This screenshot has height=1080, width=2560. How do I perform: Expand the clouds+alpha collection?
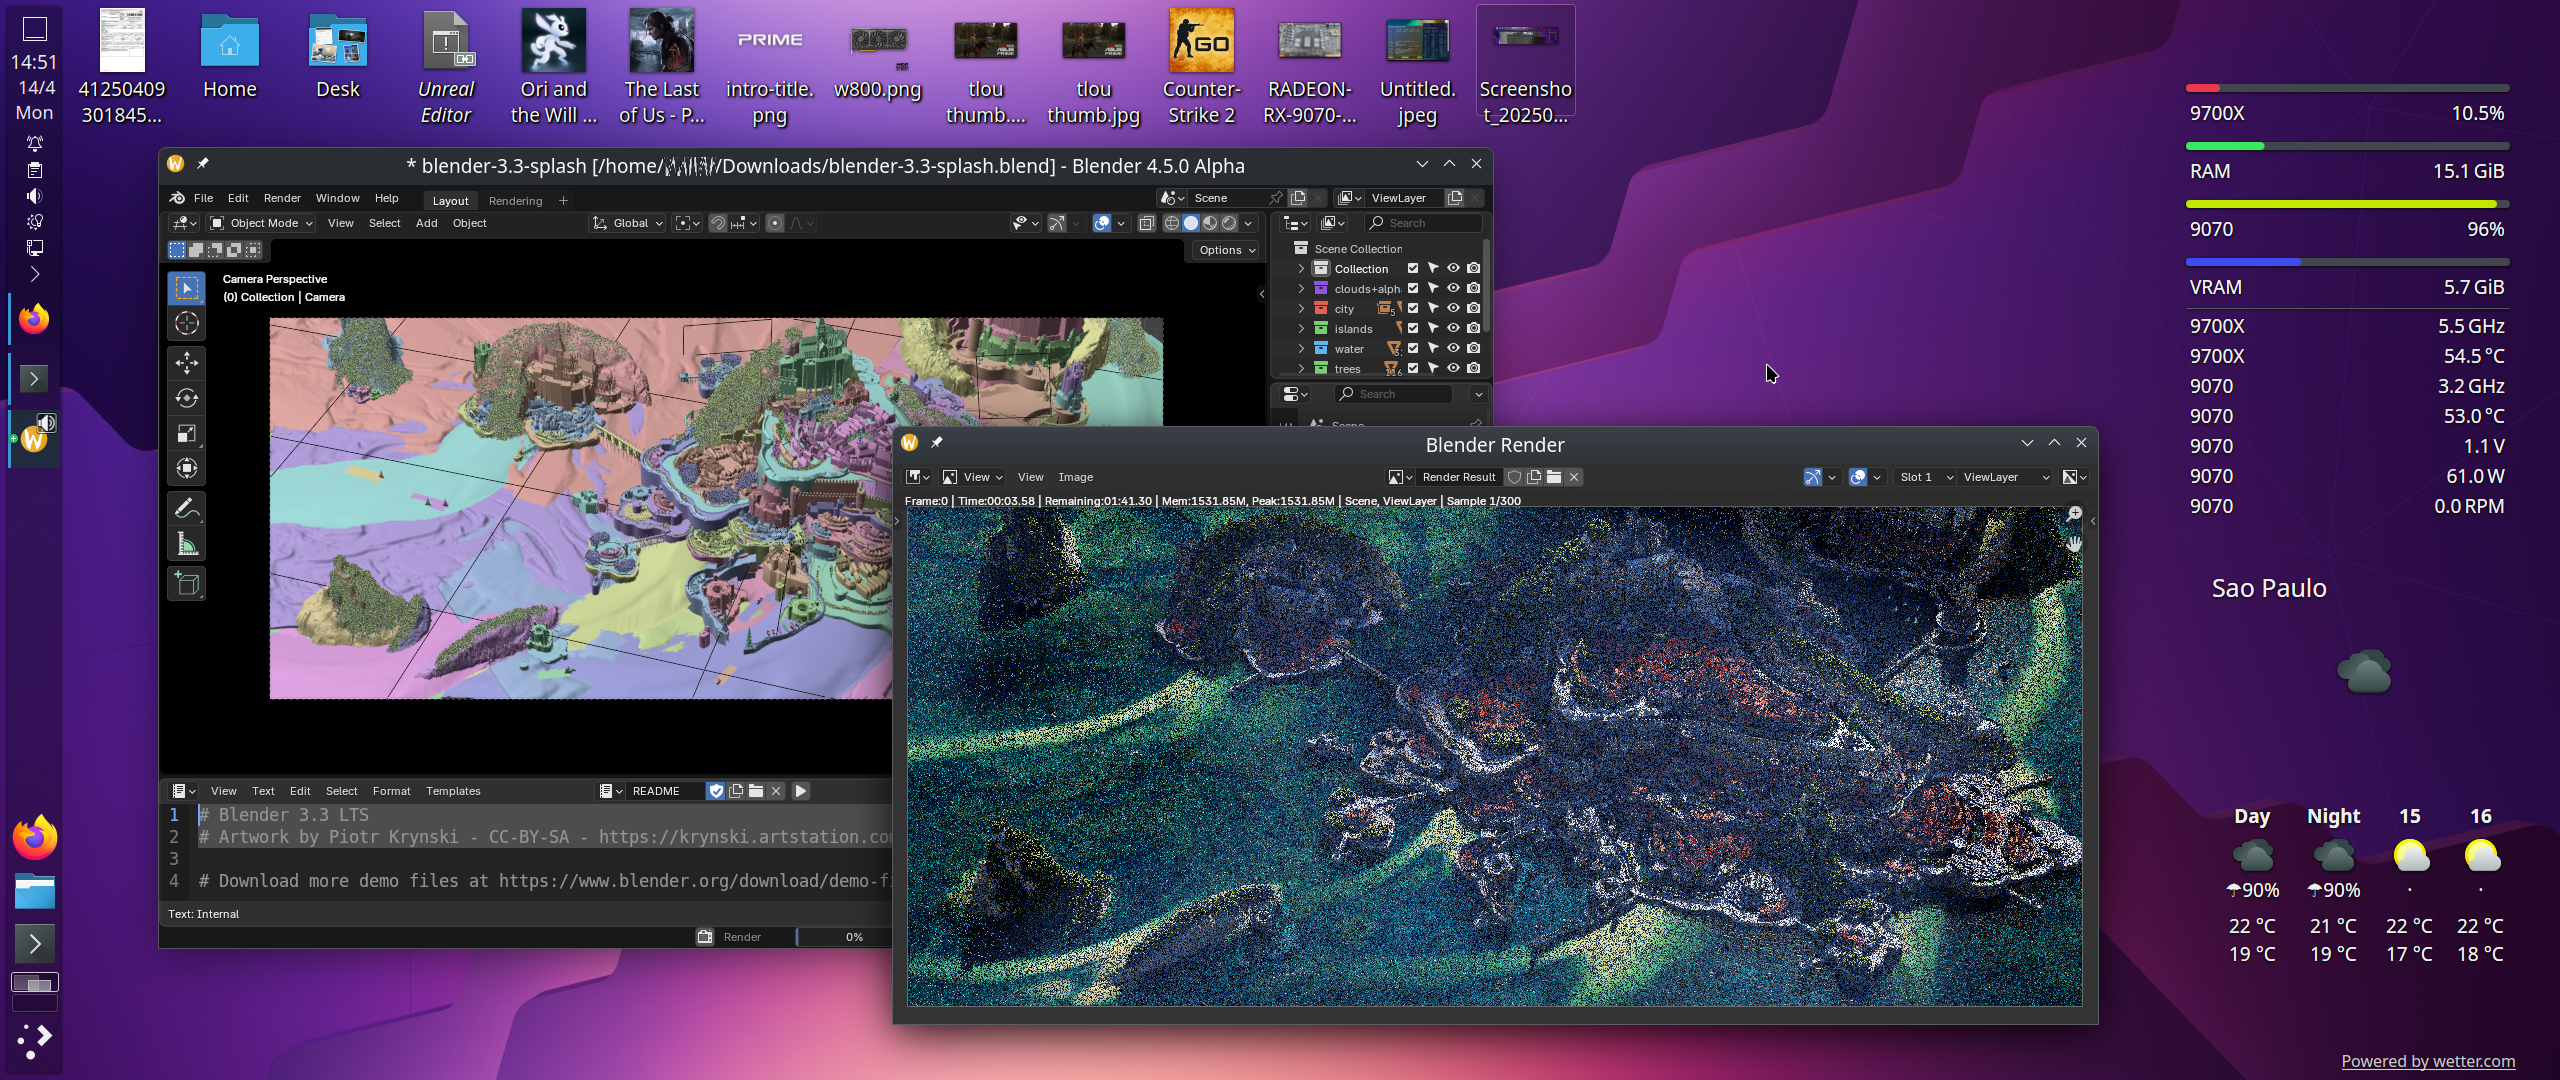[1301, 288]
